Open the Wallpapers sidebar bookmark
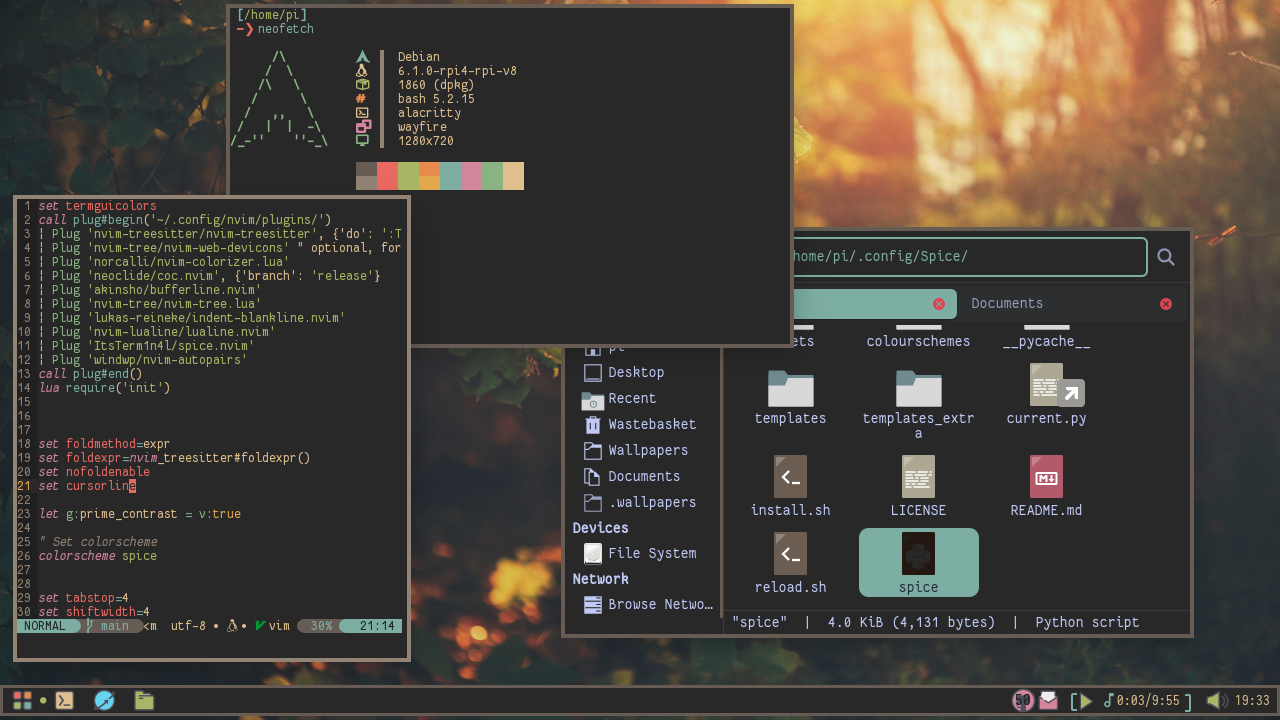The image size is (1280, 720). pos(648,450)
